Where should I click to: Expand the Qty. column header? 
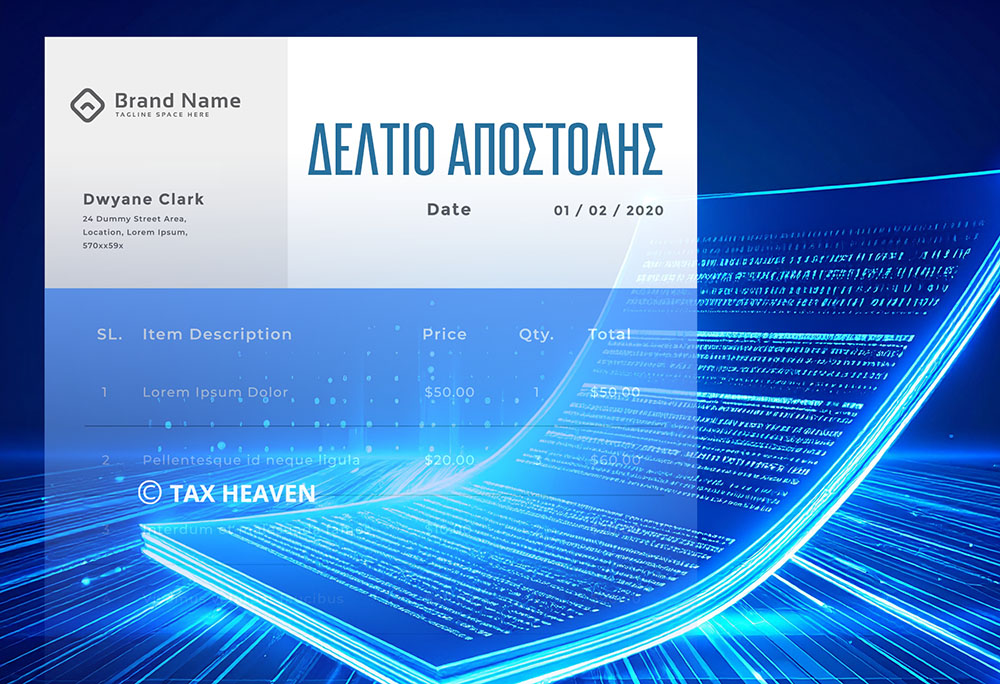tap(536, 334)
